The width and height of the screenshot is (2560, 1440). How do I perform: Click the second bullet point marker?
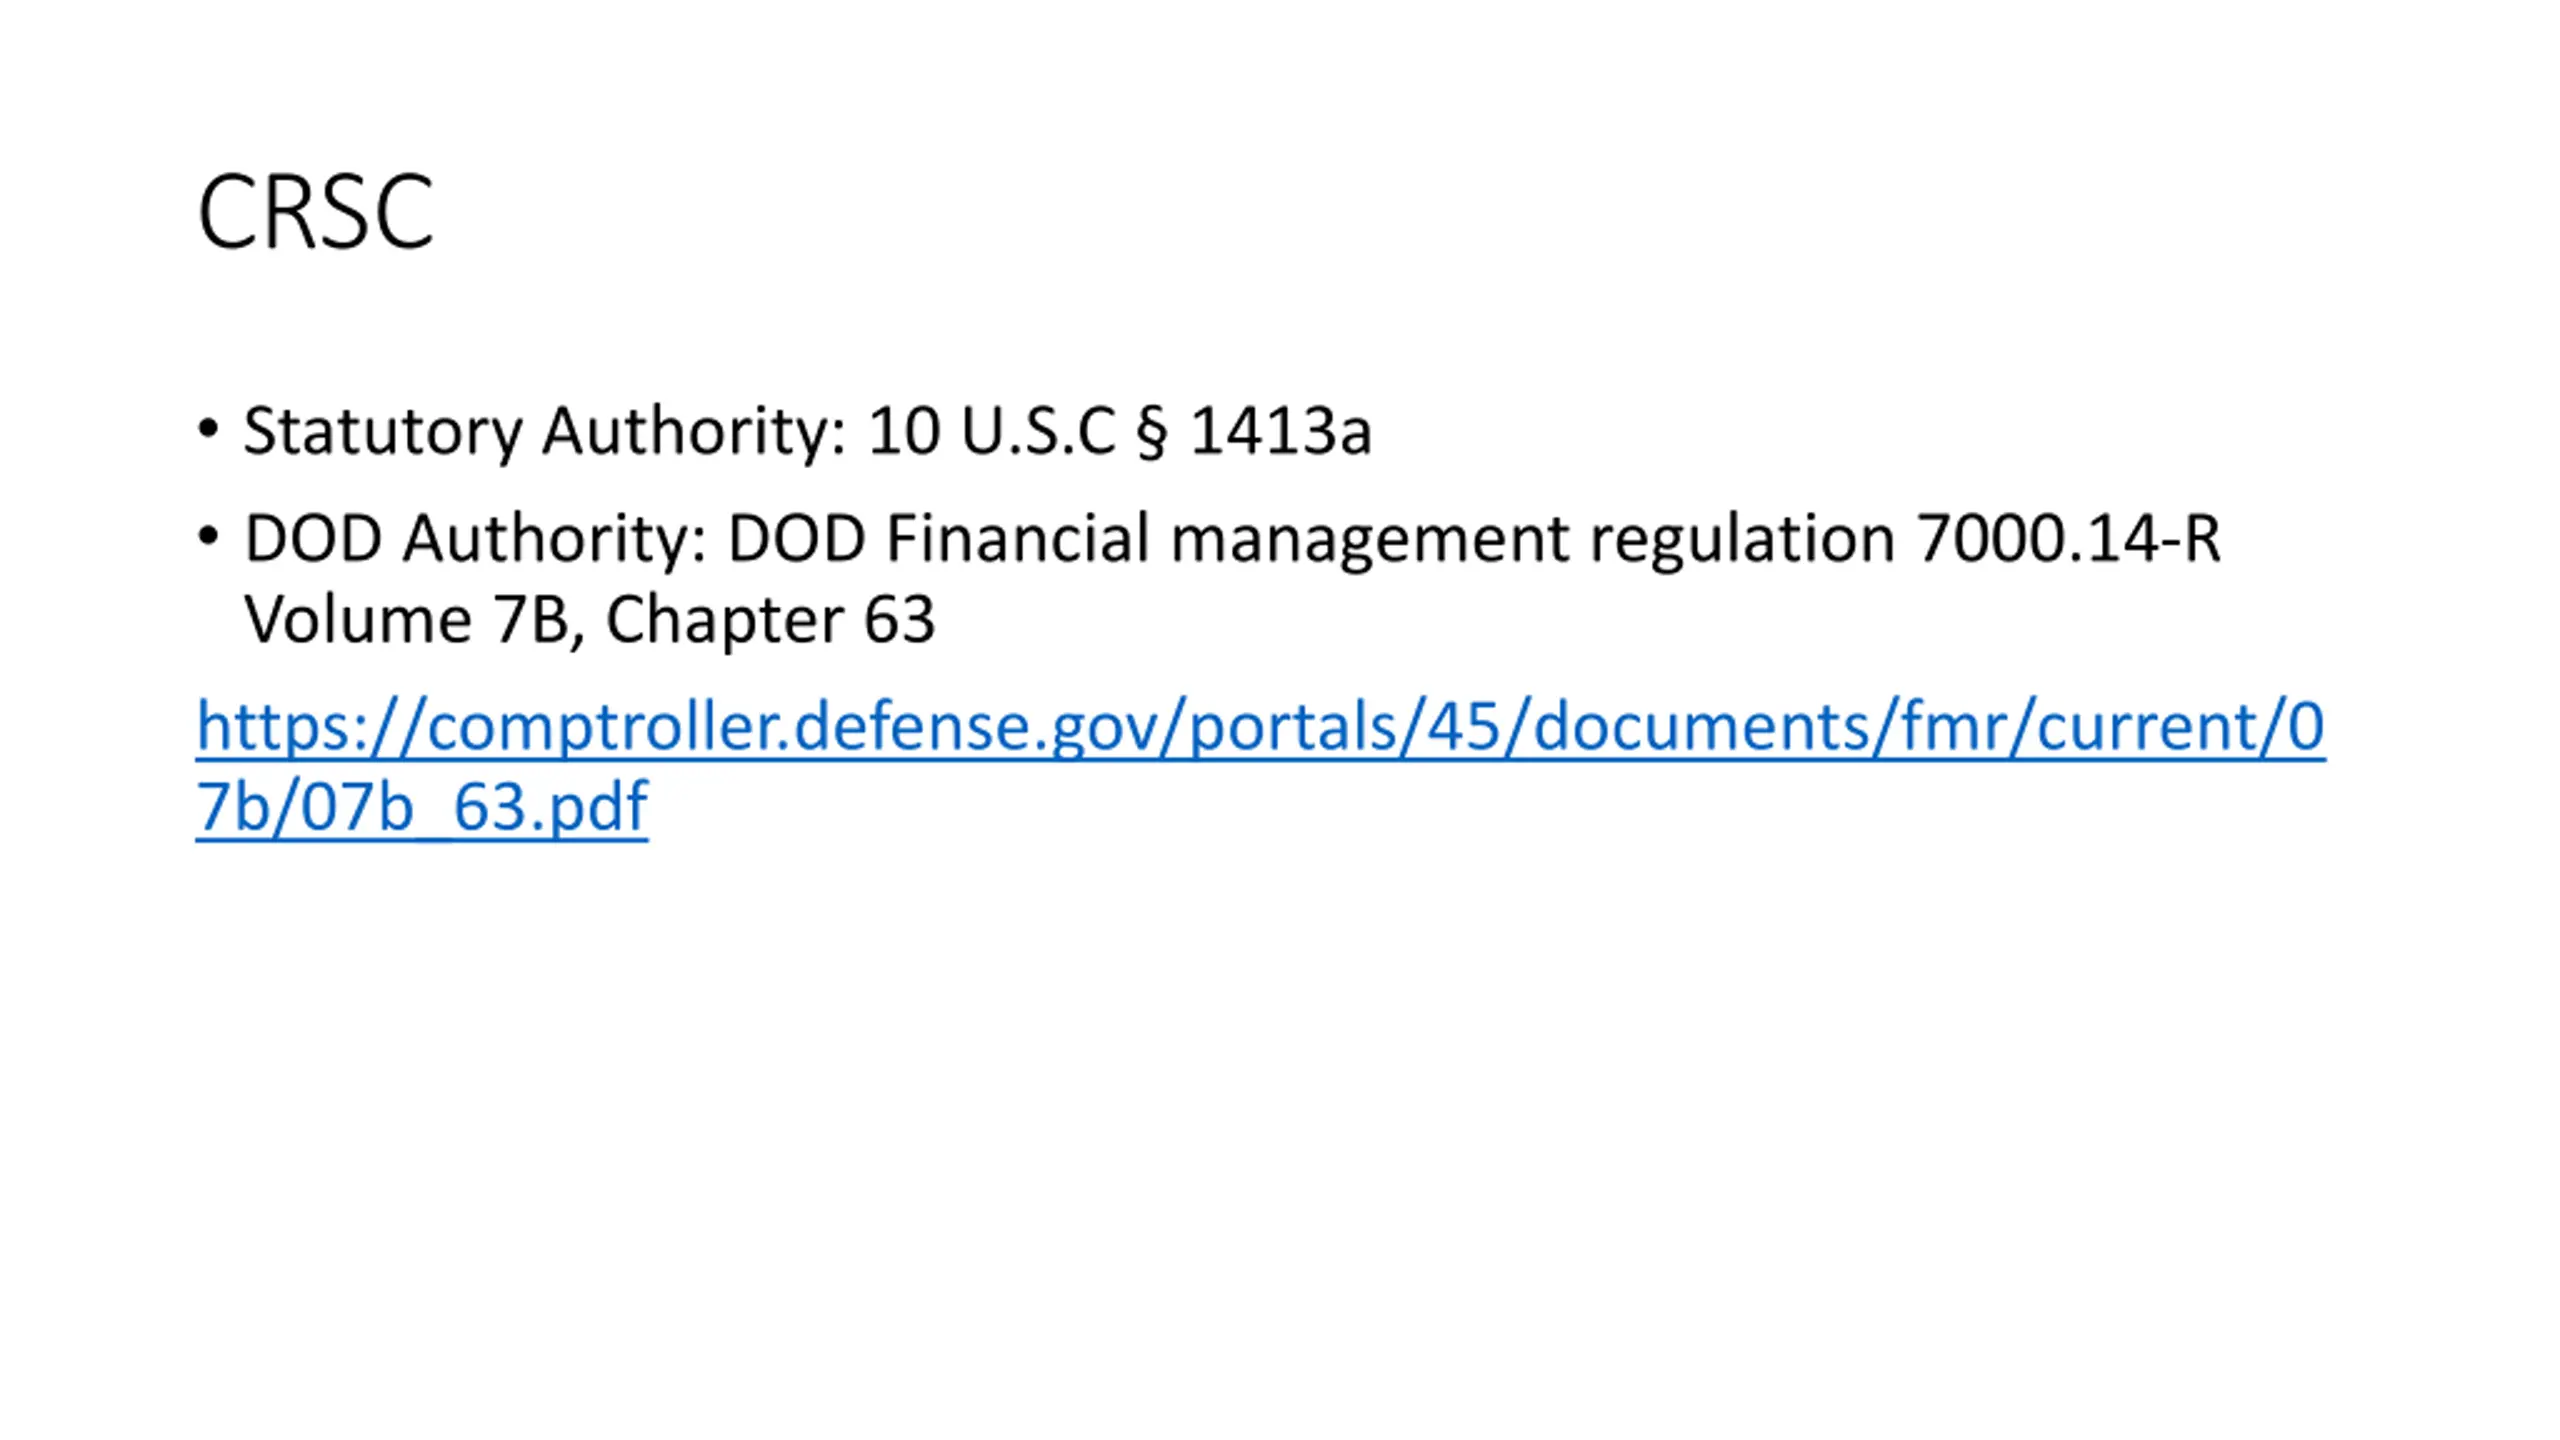[x=208, y=538]
